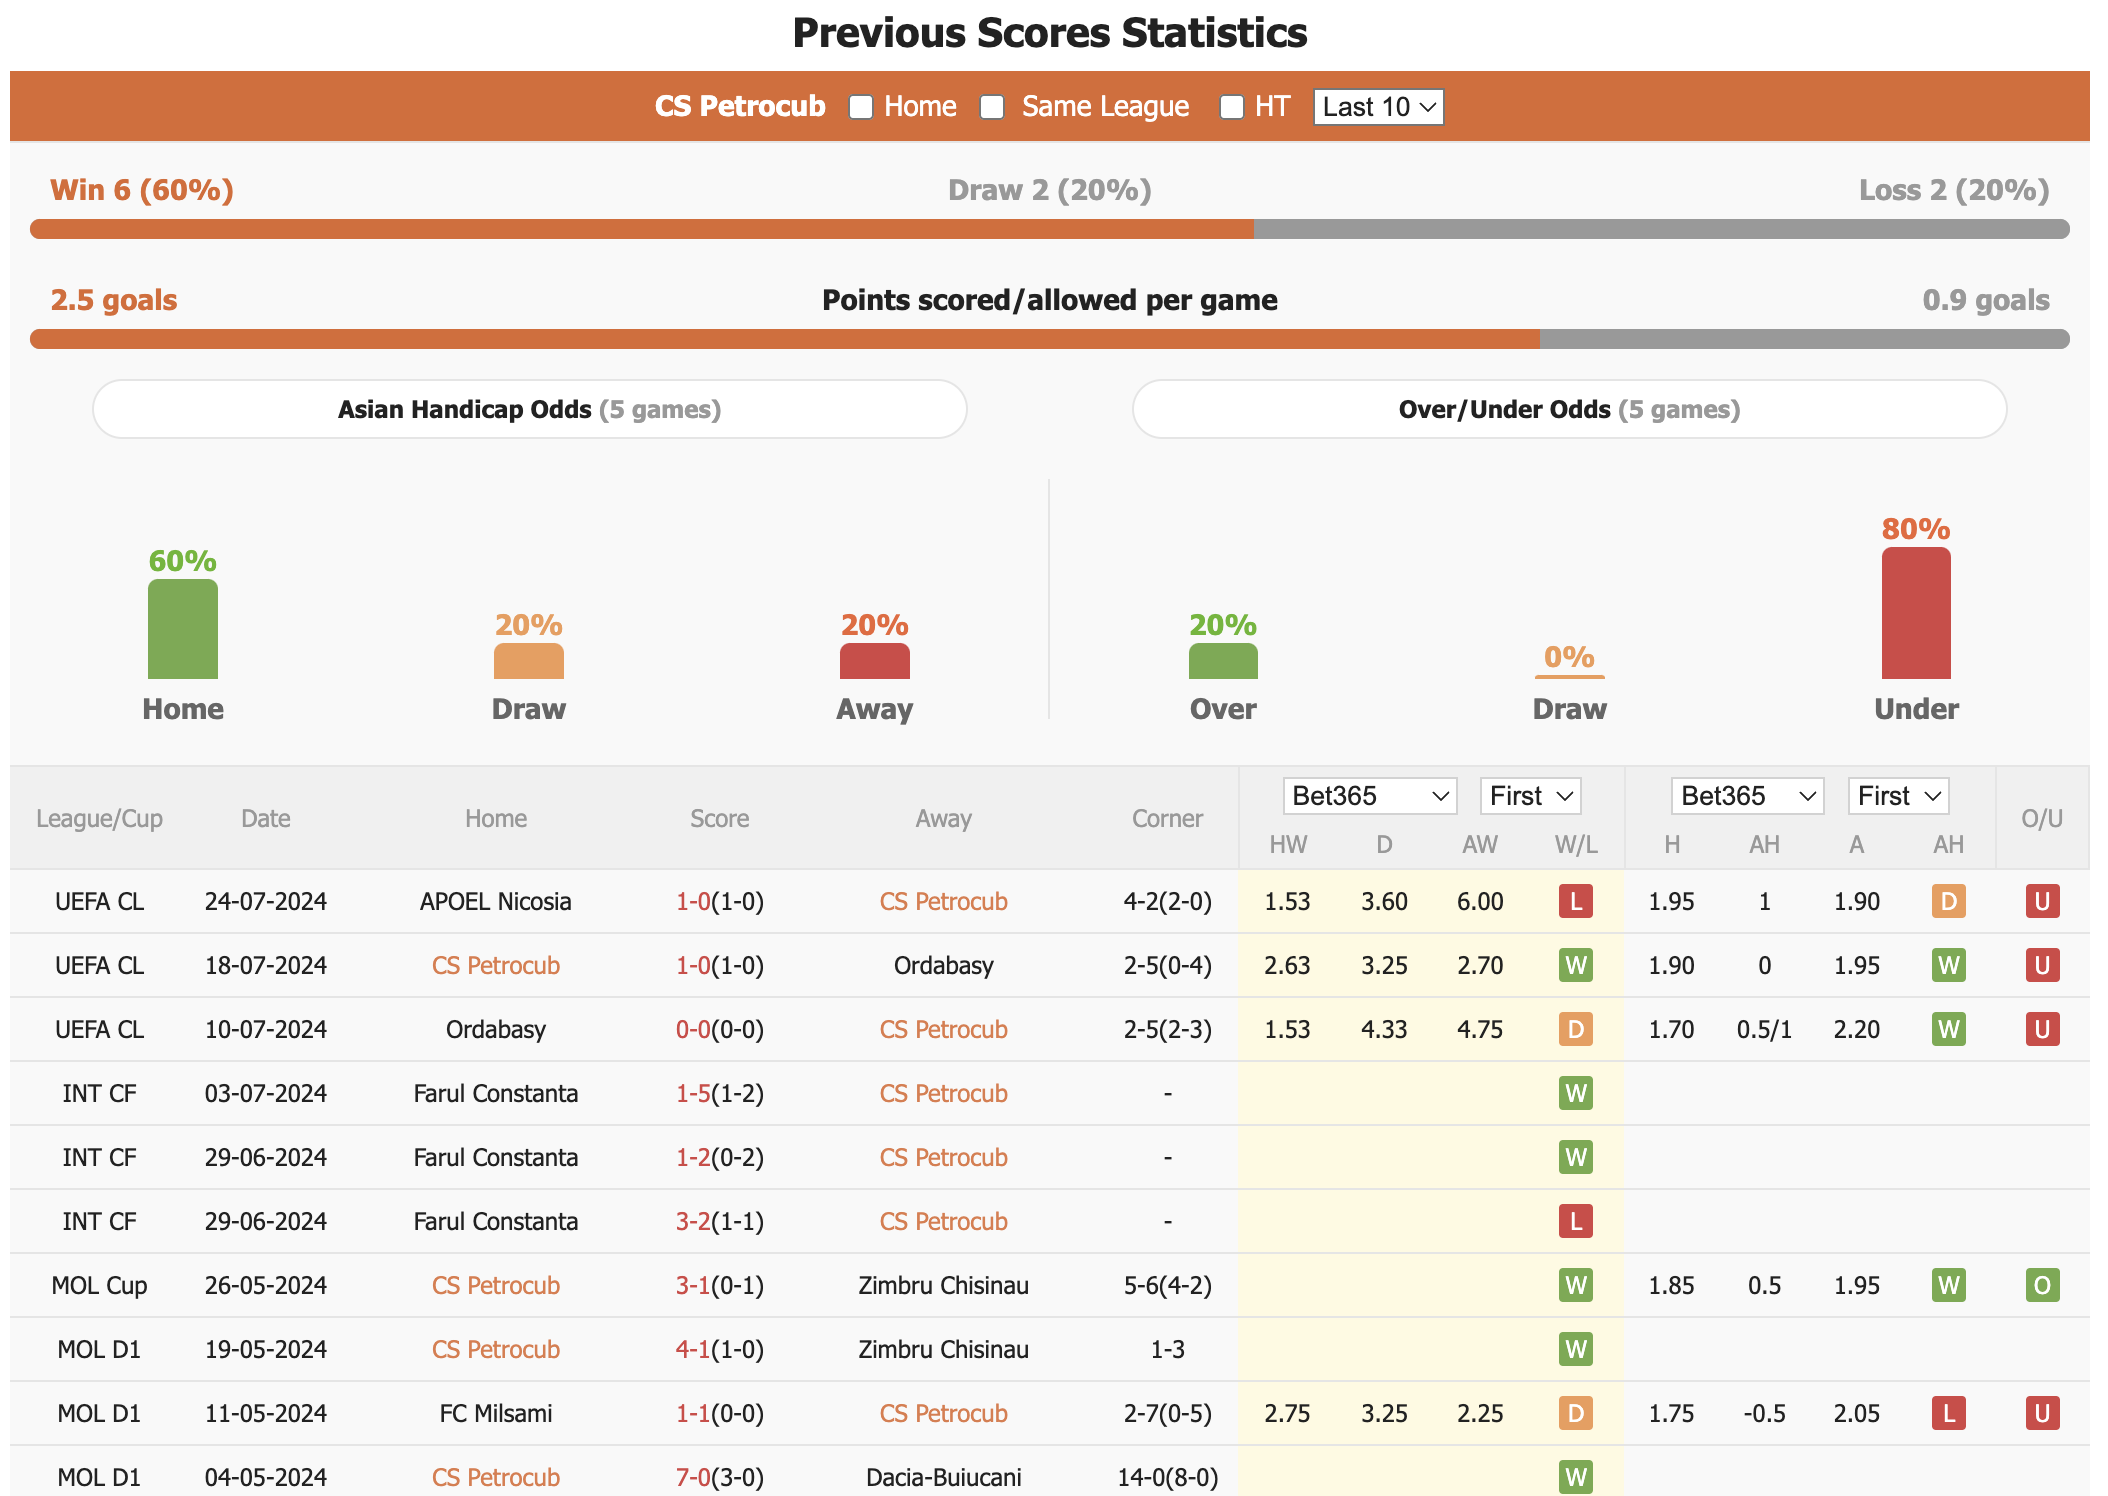This screenshot has width=2108, height=1496.
Task: Click the Loss 2 (20%) label
Action: (x=1953, y=190)
